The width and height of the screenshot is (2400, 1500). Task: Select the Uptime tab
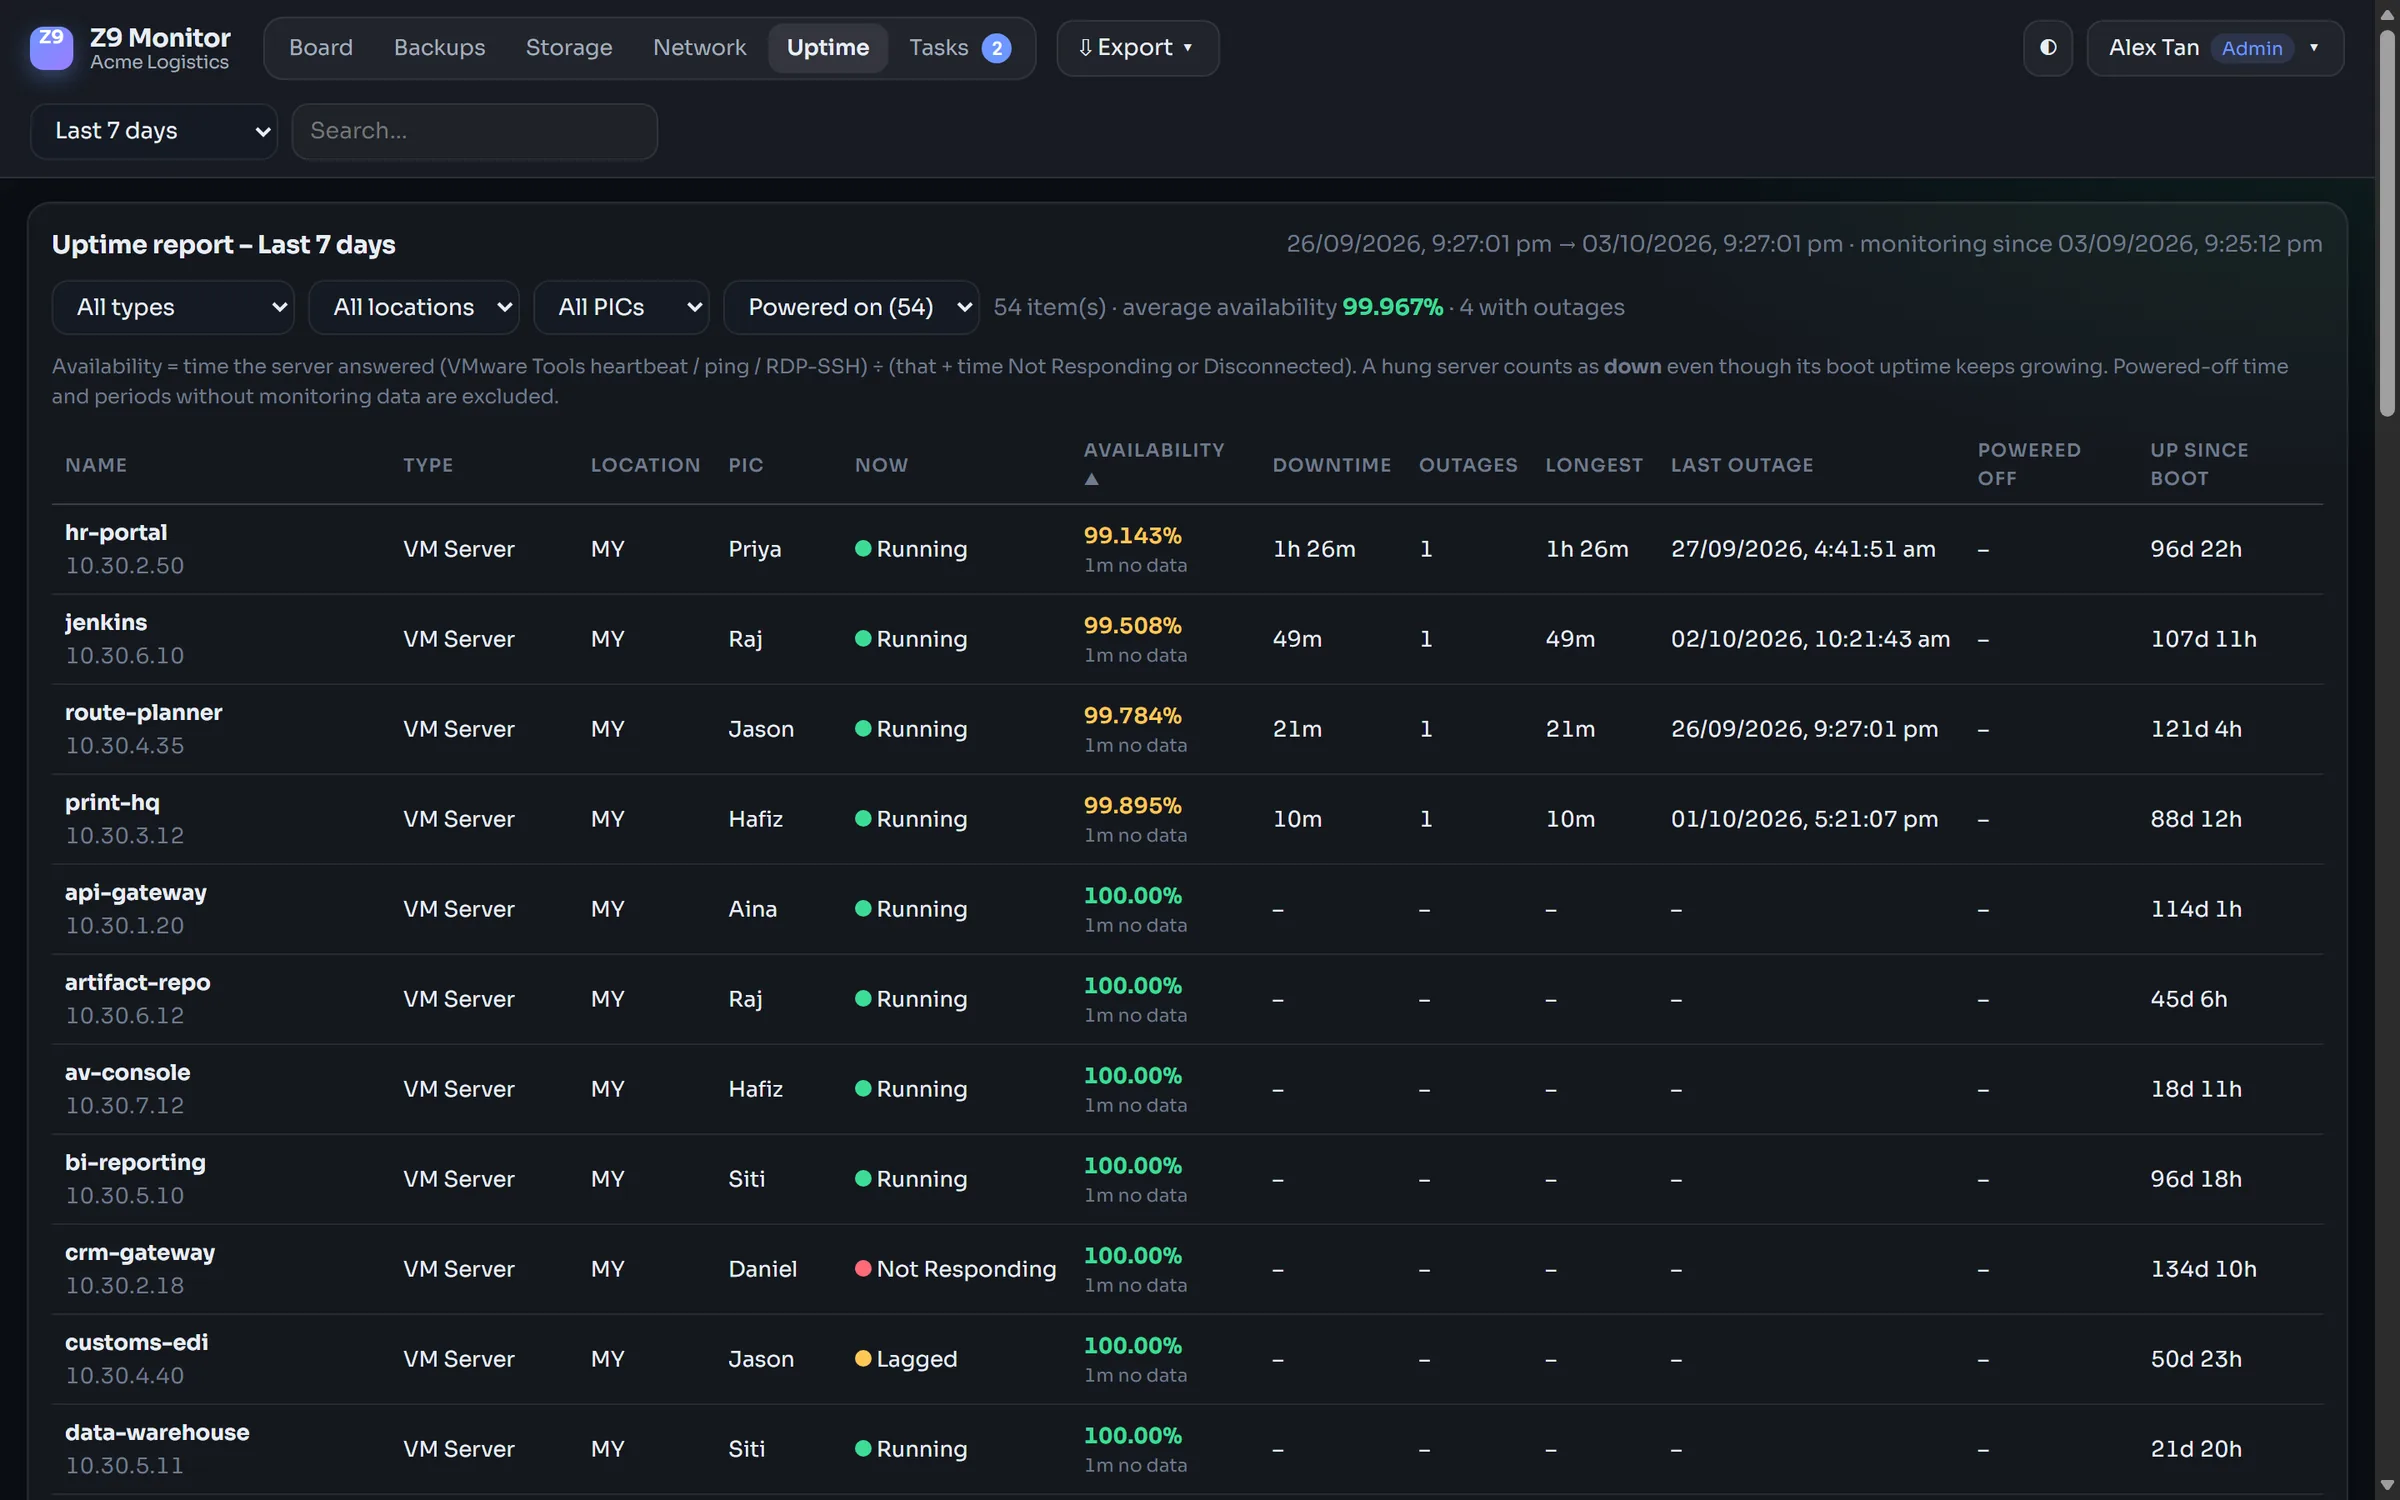point(828,48)
